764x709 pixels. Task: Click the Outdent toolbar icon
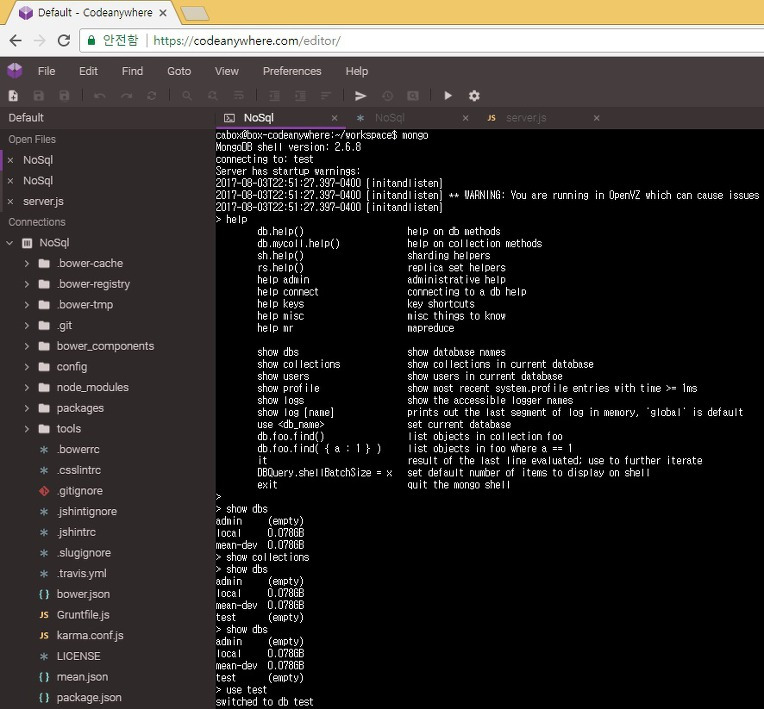tap(274, 96)
